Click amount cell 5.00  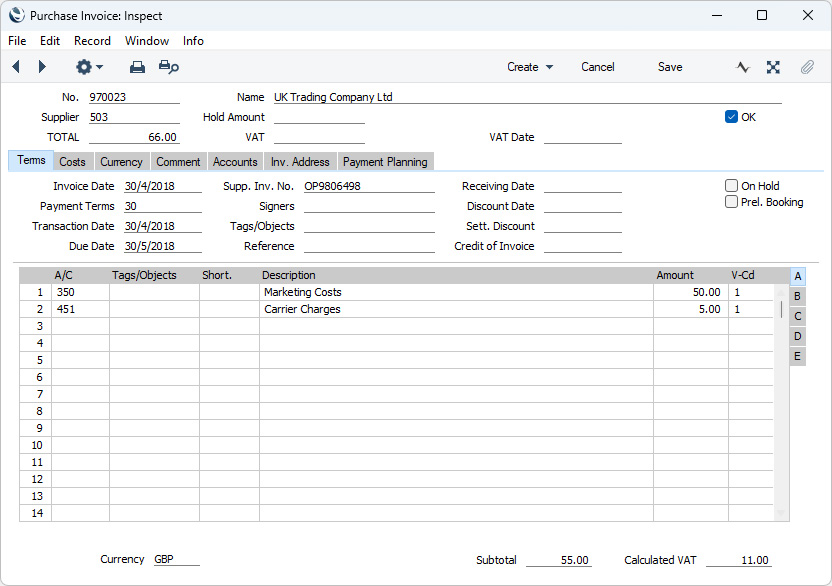[x=691, y=309]
